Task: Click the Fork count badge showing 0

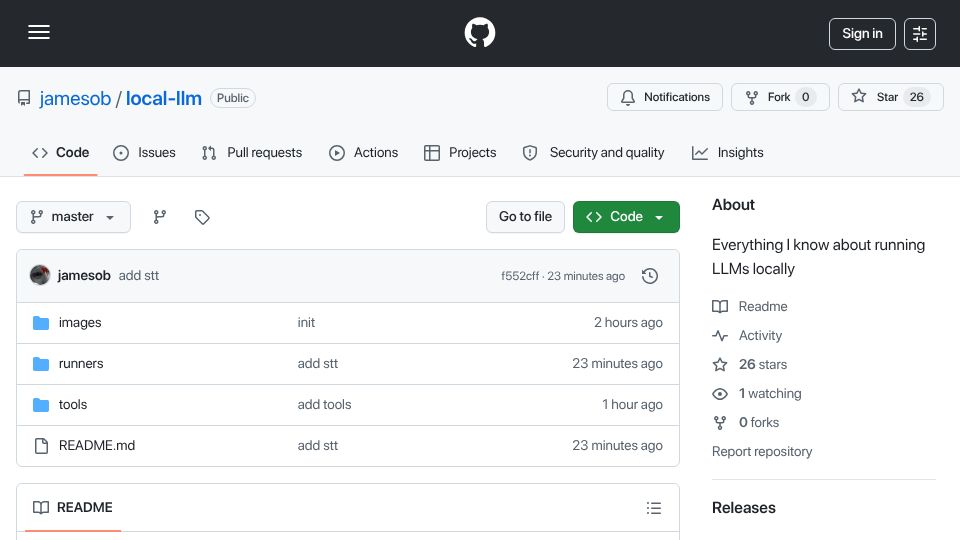Action: click(806, 97)
